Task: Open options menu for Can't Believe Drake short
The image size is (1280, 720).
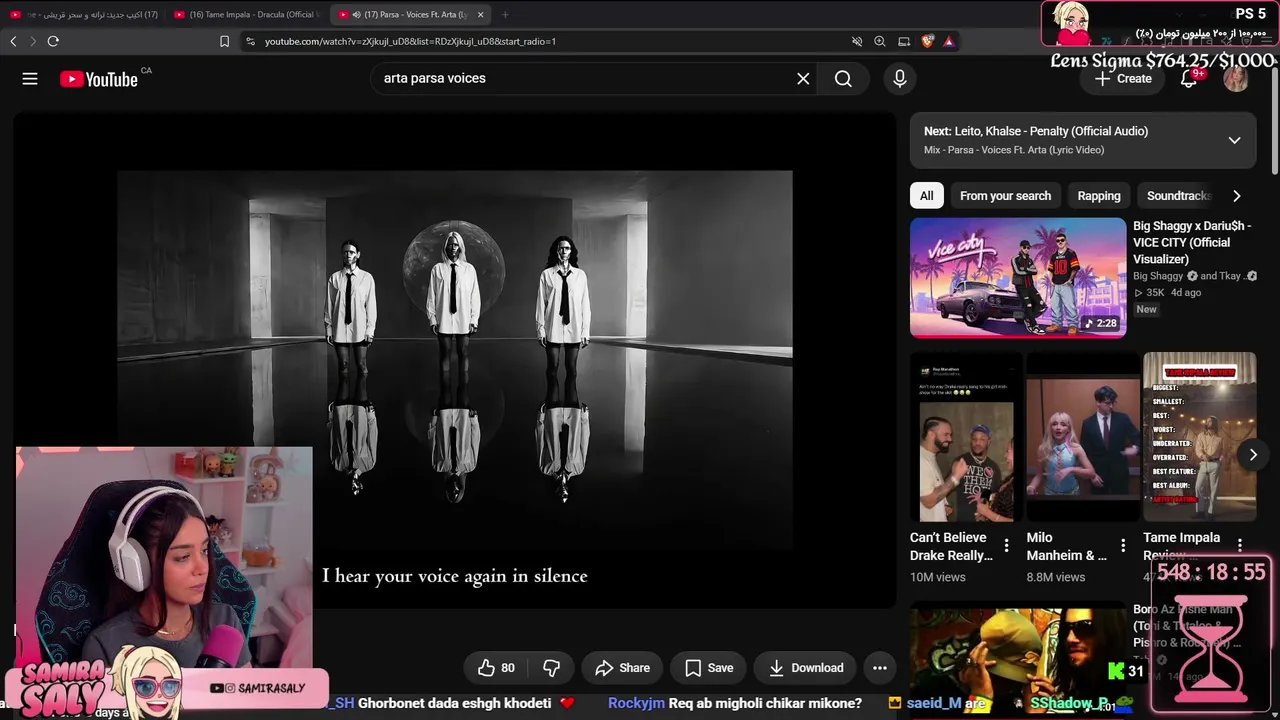Action: [1007, 546]
